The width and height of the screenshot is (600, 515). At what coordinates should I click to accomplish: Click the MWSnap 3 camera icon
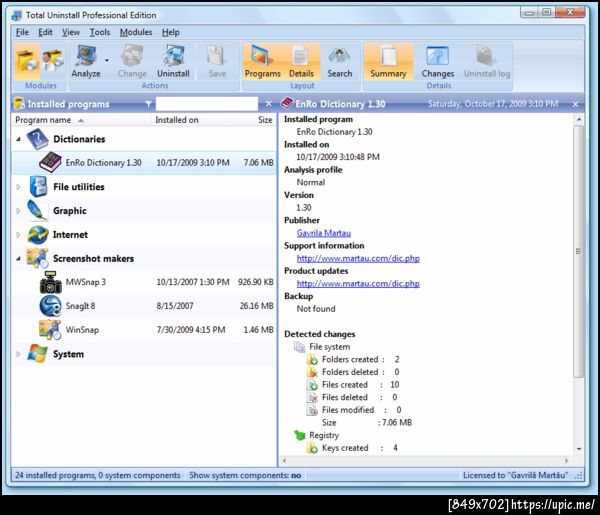click(51, 282)
